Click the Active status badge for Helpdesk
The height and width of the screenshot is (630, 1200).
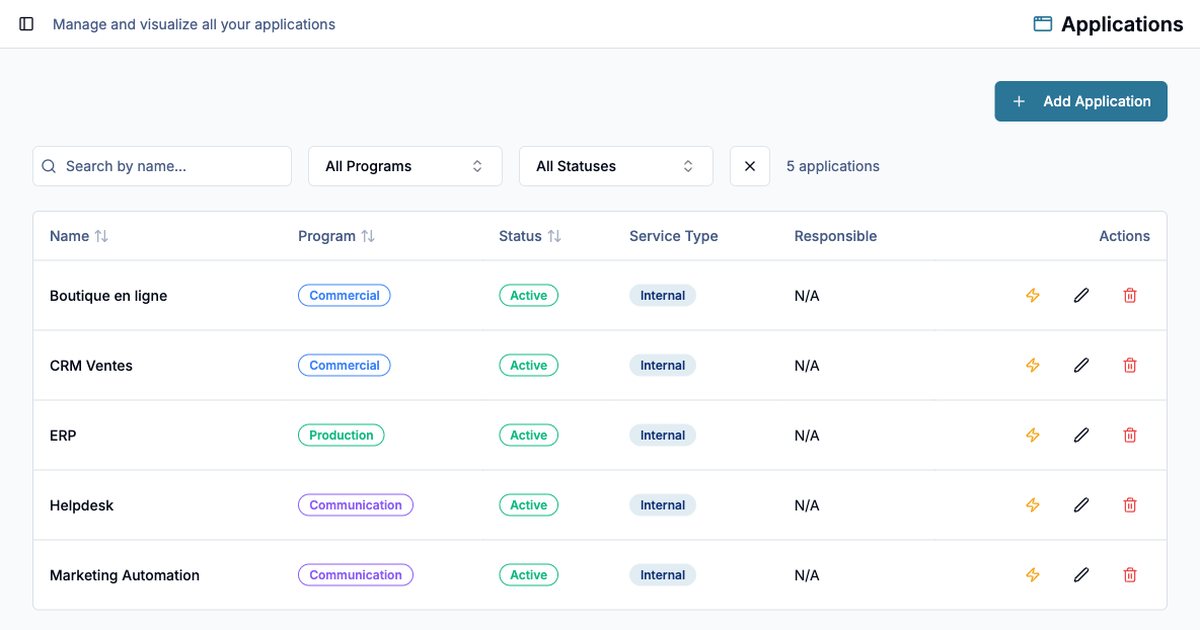tap(529, 505)
